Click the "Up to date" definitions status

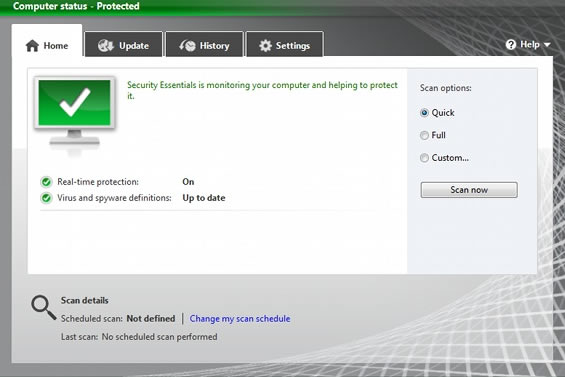pos(204,198)
